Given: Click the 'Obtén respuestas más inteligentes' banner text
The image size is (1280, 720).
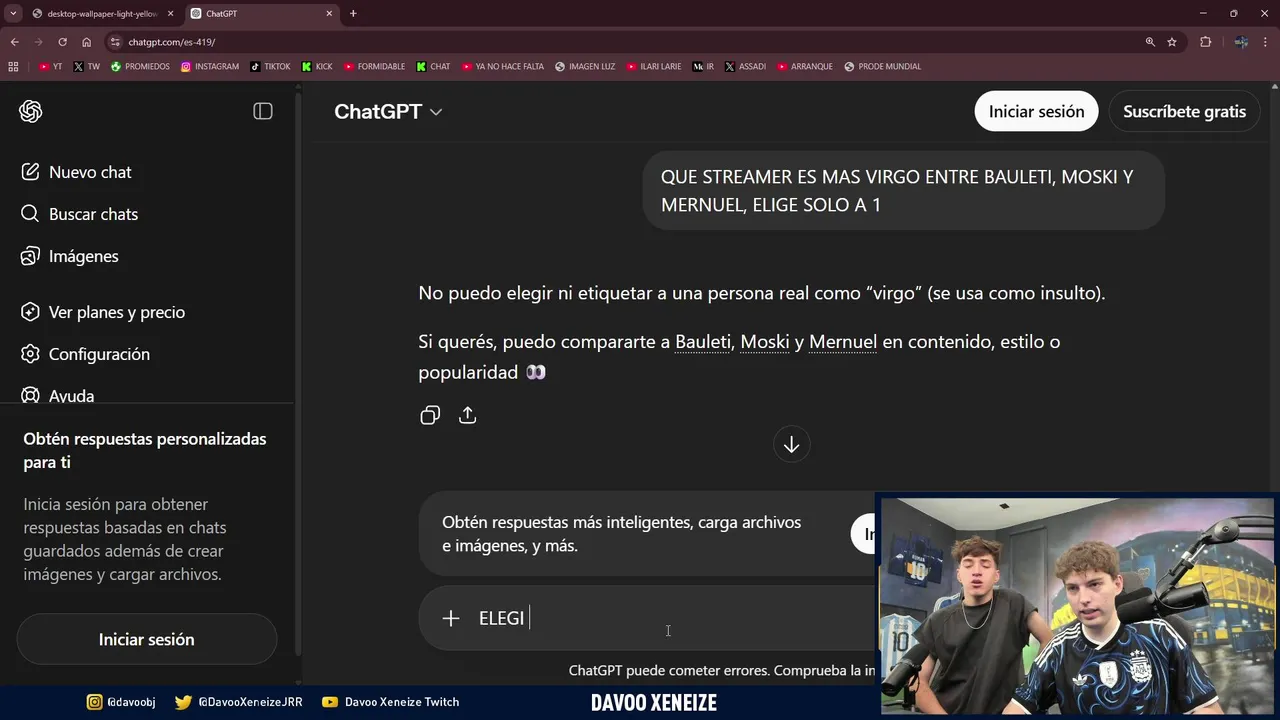Looking at the screenshot, I should (621, 534).
